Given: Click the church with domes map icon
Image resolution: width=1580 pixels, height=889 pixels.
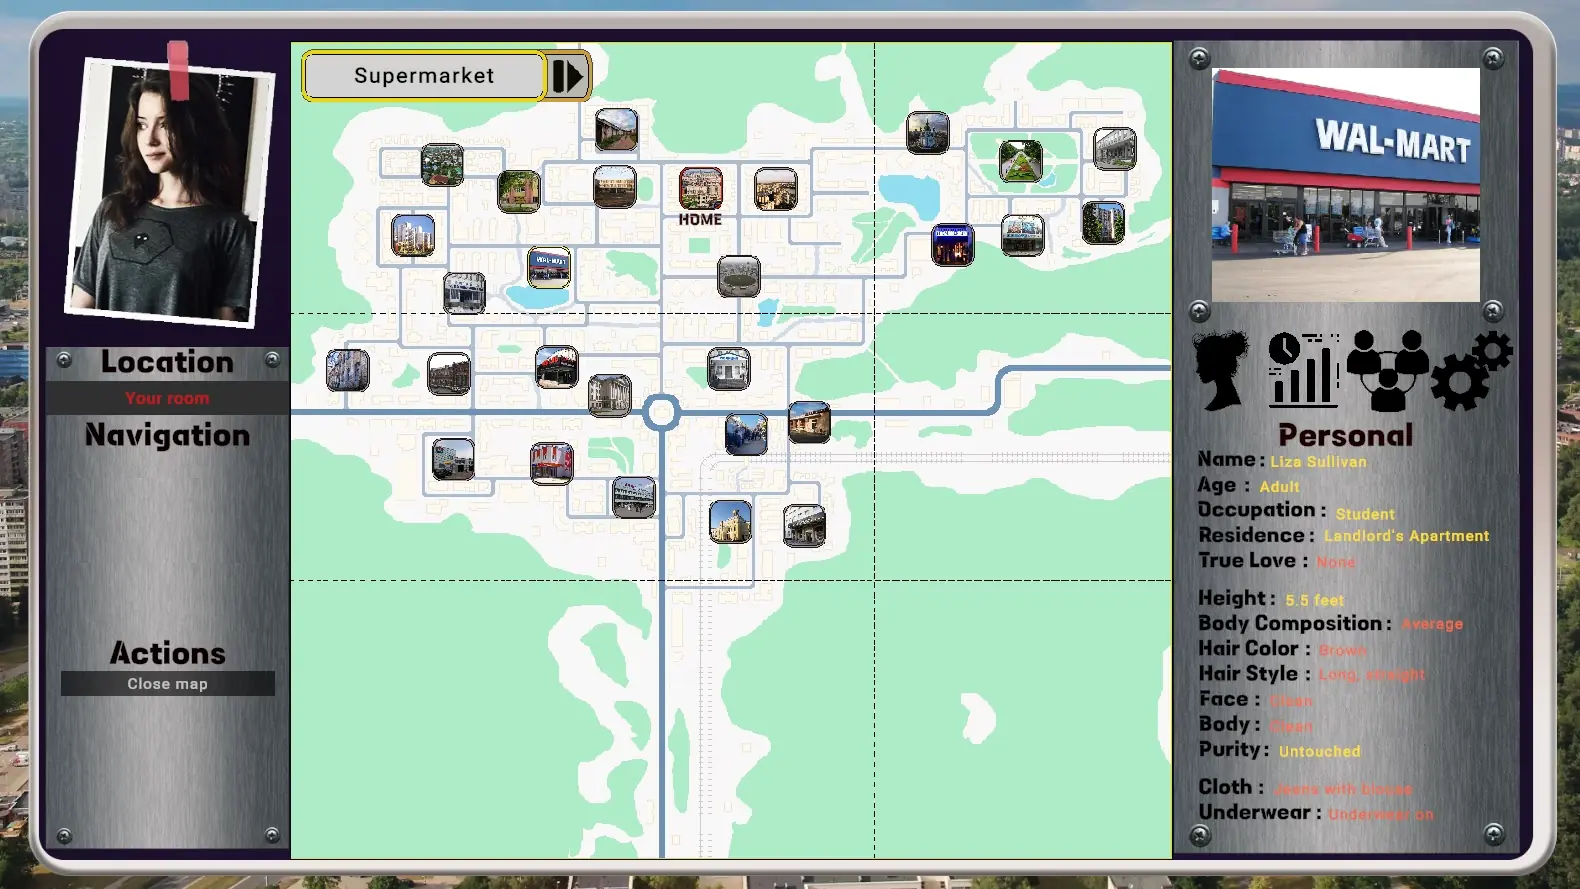Looking at the screenshot, I should [928, 132].
